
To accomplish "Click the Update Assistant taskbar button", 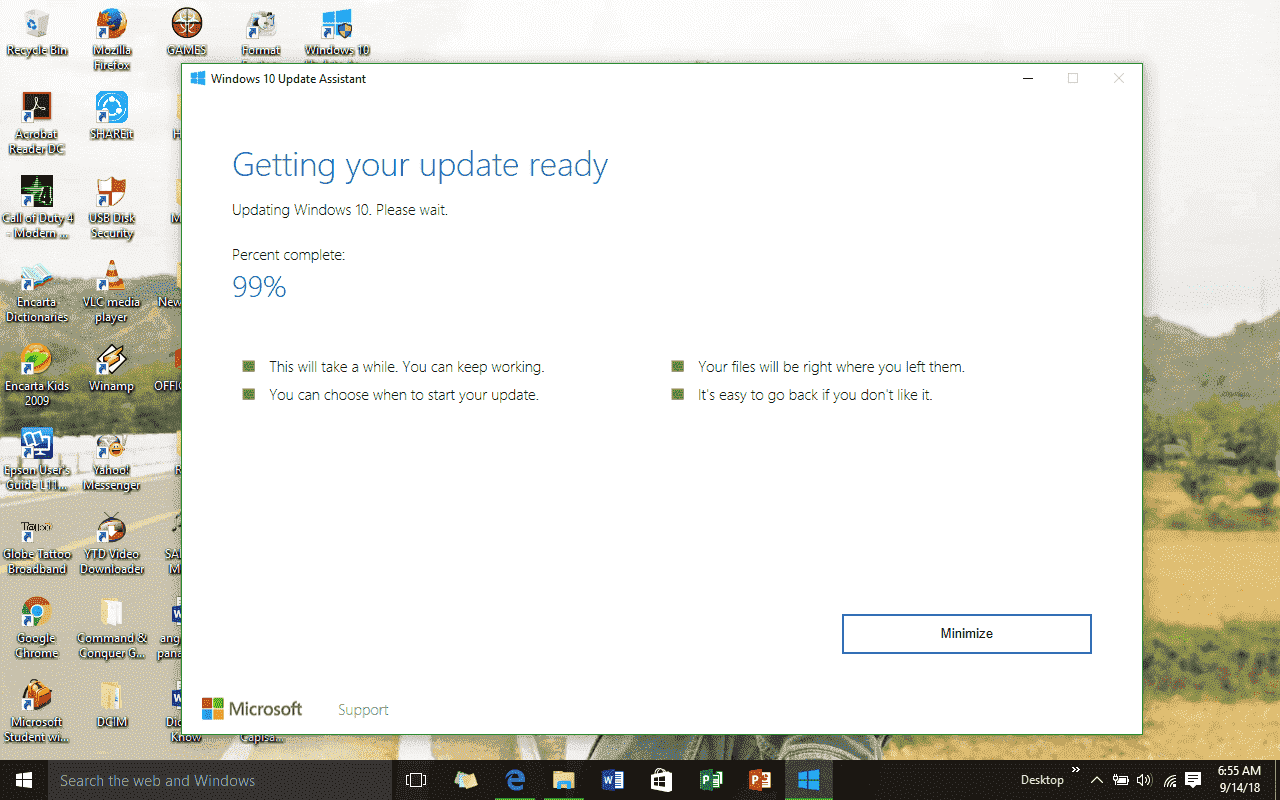I will (x=809, y=780).
